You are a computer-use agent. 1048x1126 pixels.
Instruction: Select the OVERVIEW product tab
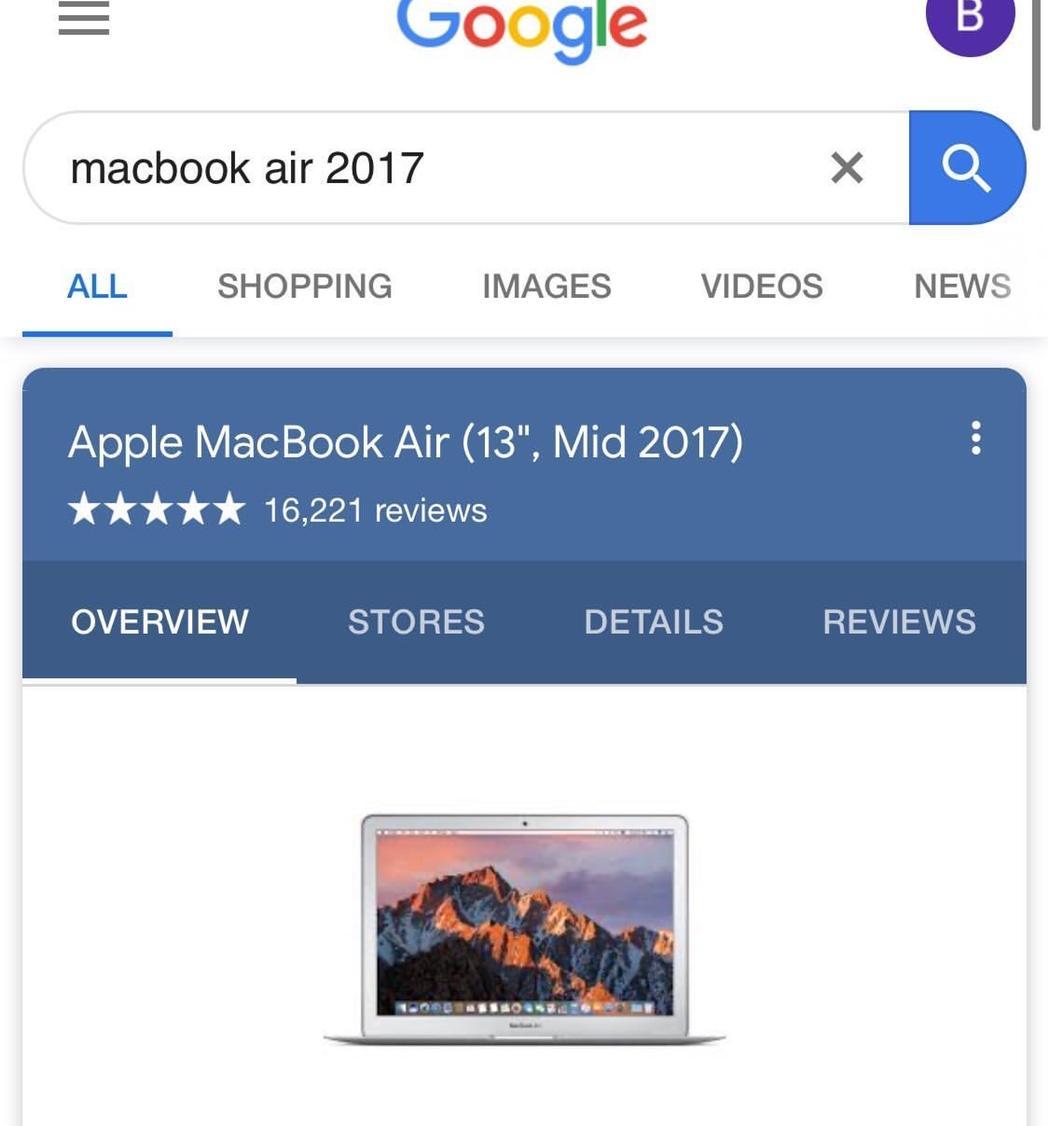pyautogui.click(x=159, y=622)
